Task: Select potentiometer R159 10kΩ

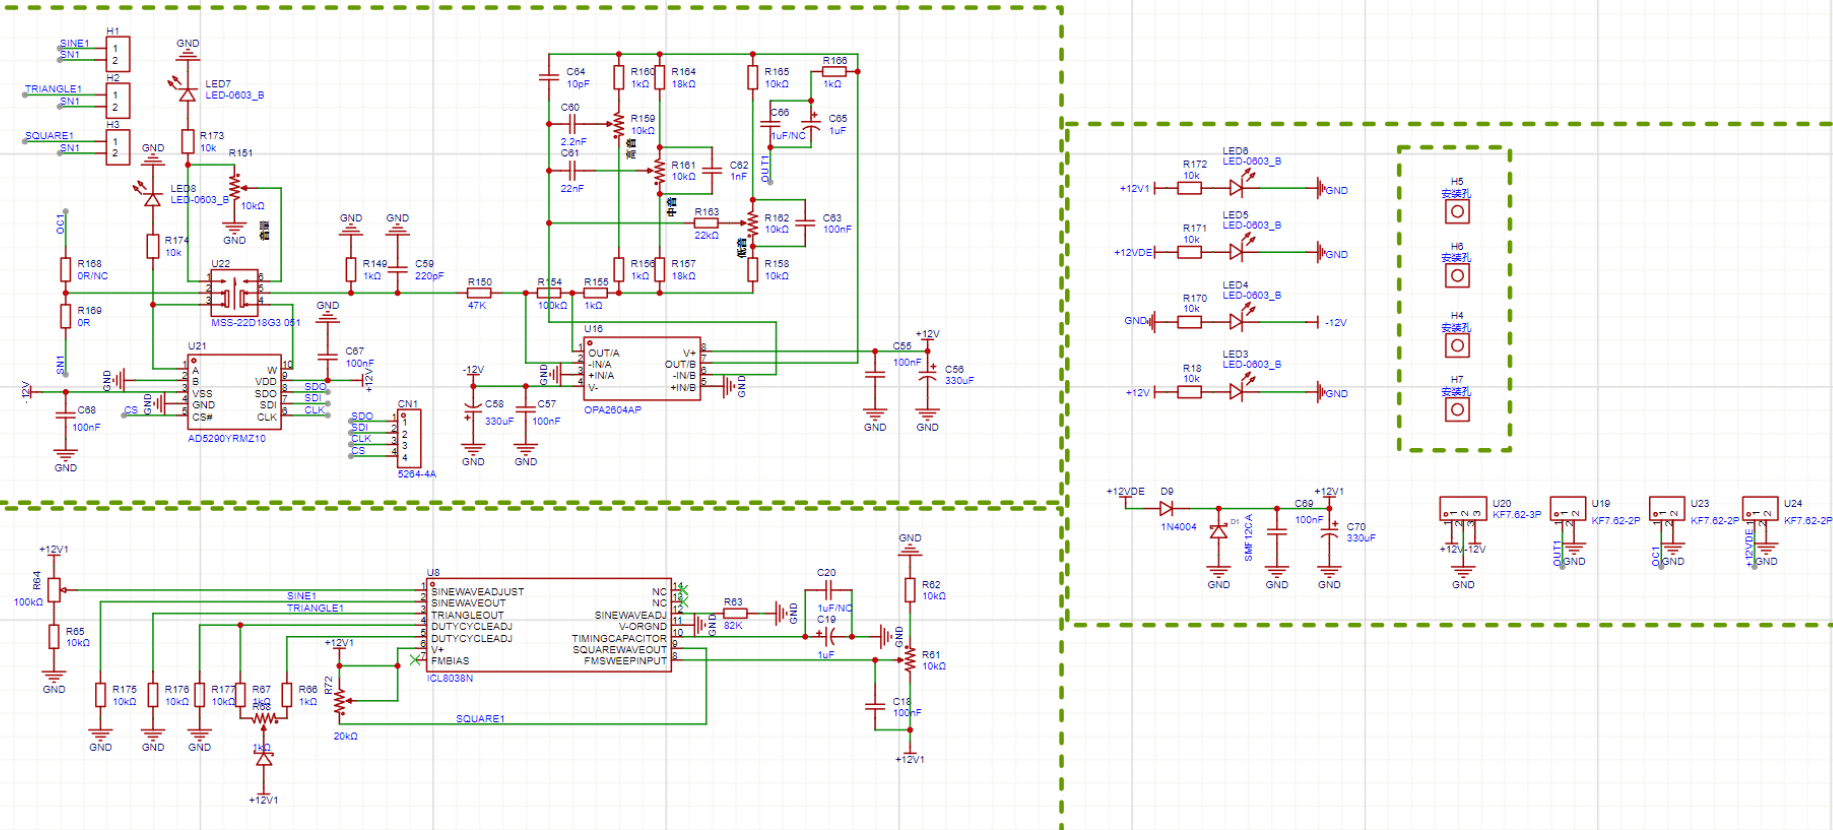Action: point(618,124)
